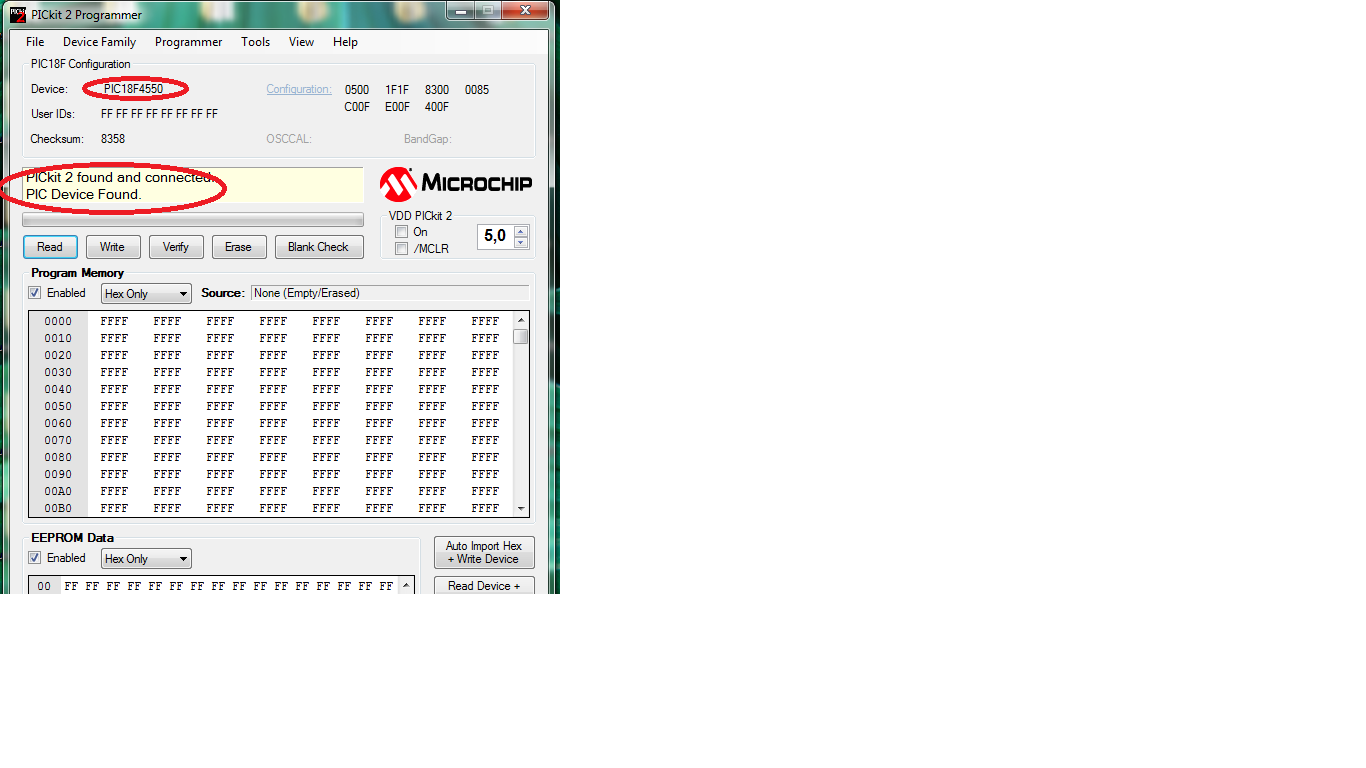Click the Configuration link

(298, 89)
